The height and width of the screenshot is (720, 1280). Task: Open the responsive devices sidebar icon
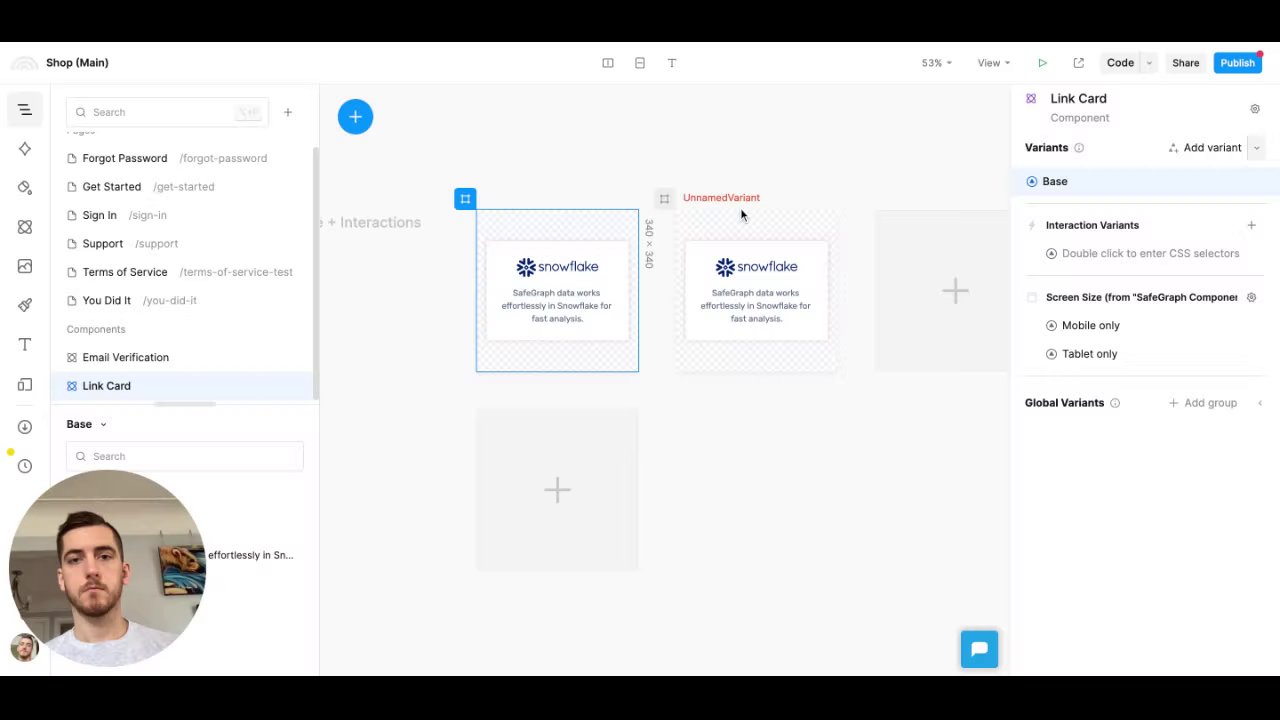tap(25, 385)
